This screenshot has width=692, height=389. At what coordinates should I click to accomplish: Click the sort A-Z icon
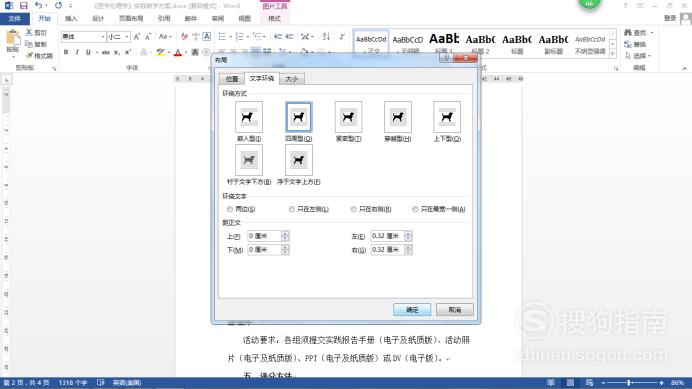coord(326,37)
